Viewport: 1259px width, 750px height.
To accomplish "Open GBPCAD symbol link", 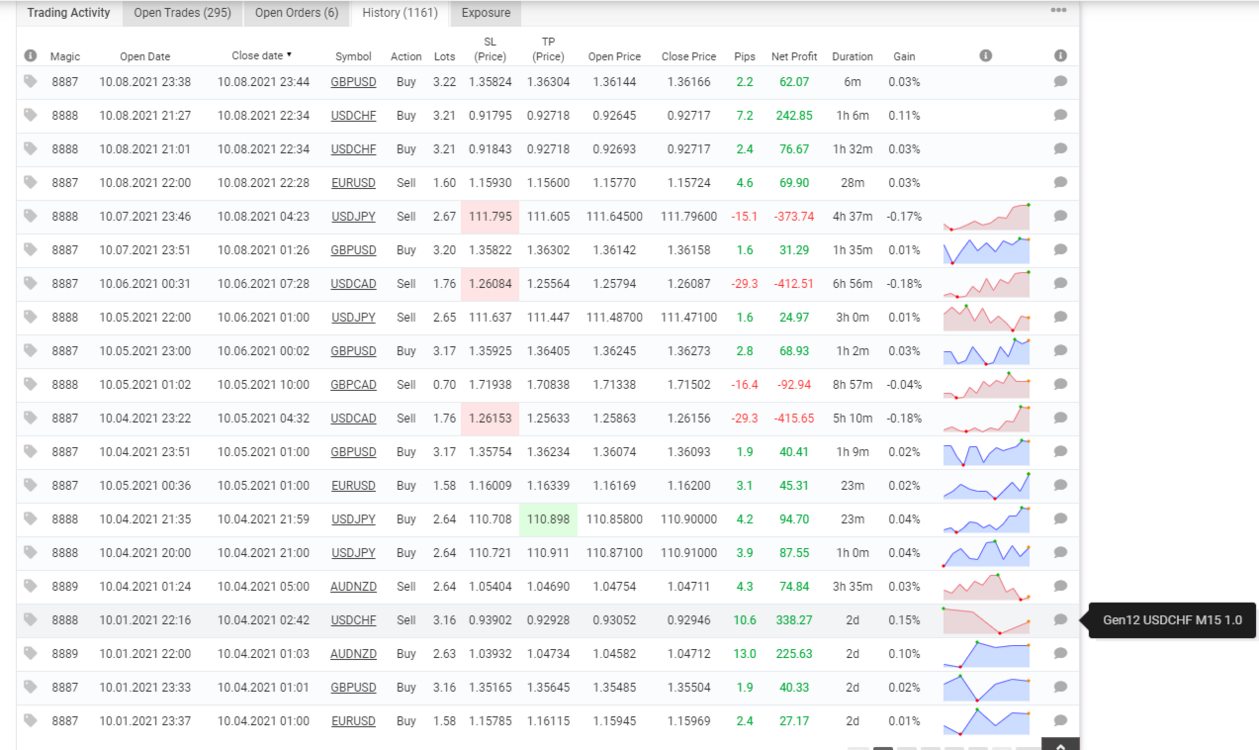I will 353,385.
